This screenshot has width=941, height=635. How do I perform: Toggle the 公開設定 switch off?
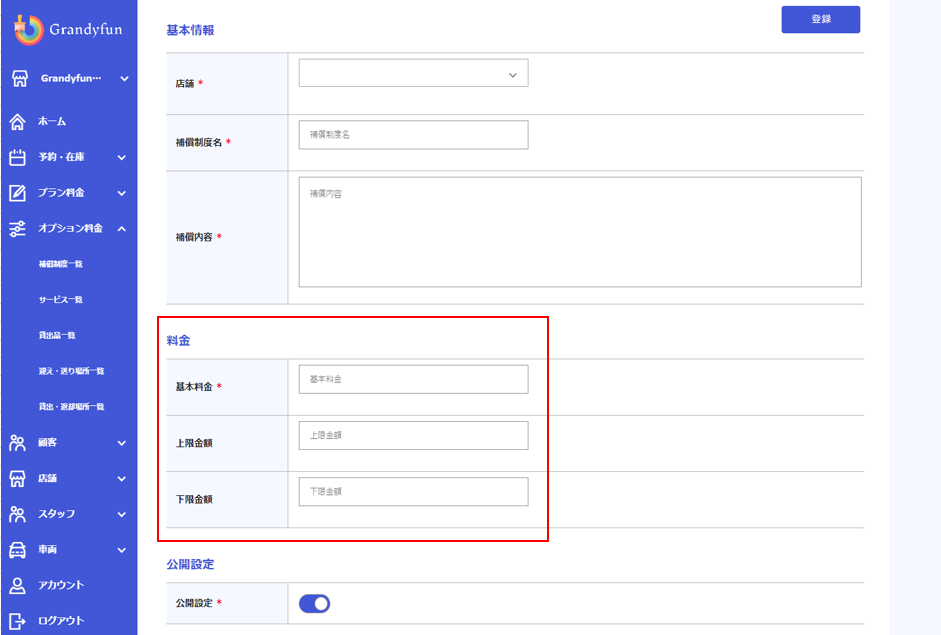pos(314,603)
